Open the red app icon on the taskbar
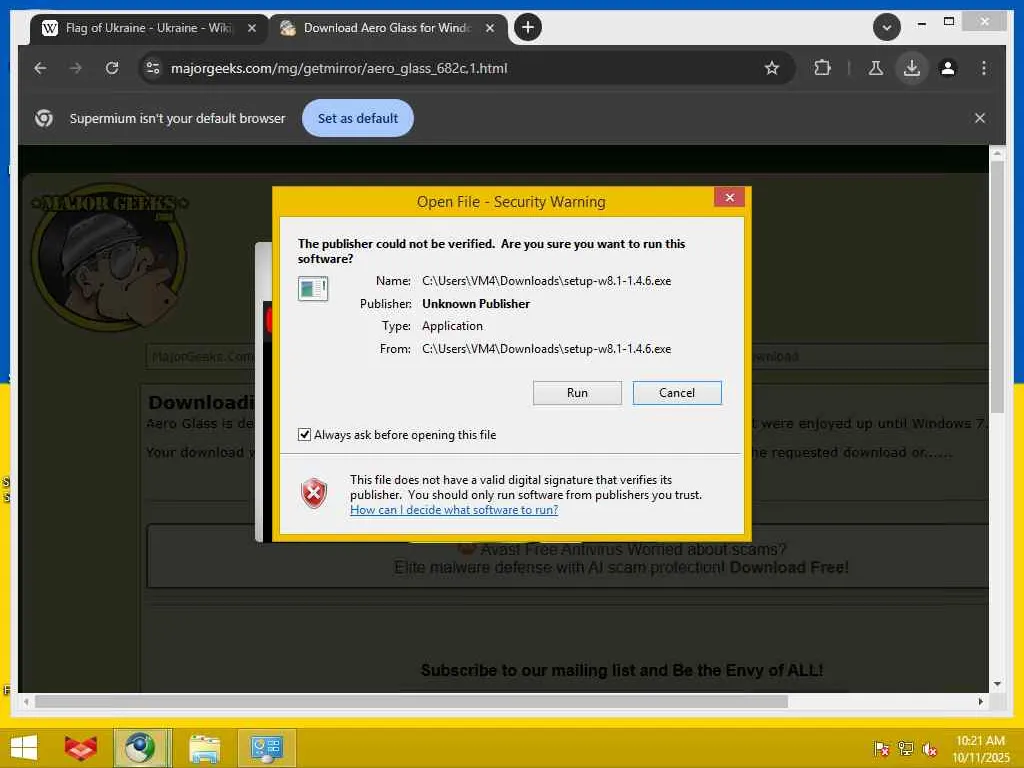 coord(81,748)
